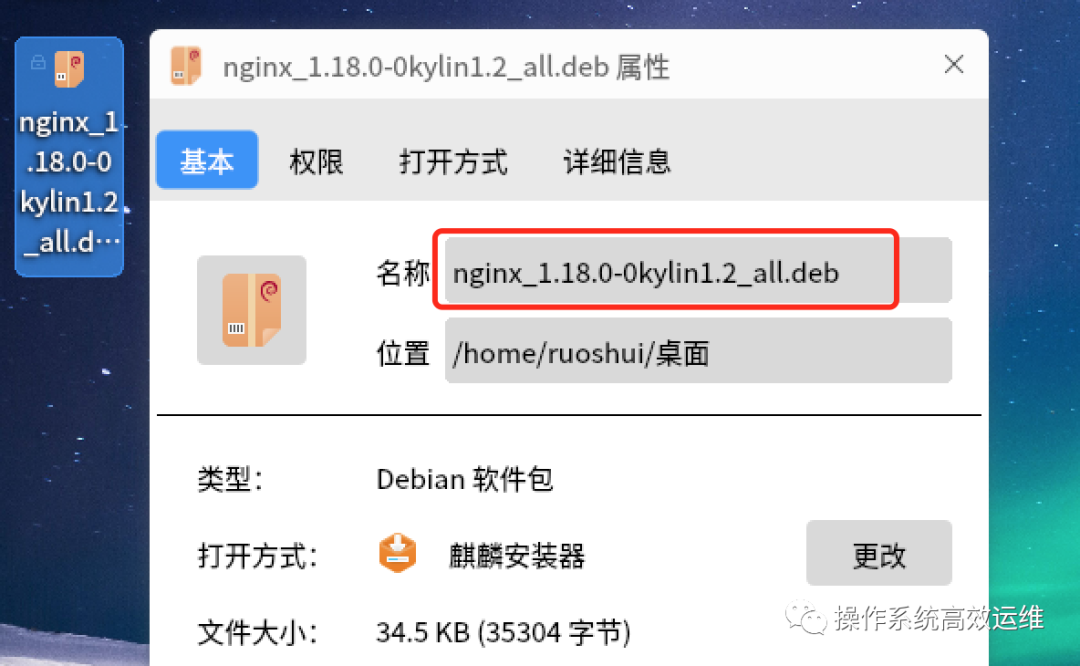Click the Debian 软件包 type value
Image resolution: width=1080 pixels, height=666 pixels.
465,479
